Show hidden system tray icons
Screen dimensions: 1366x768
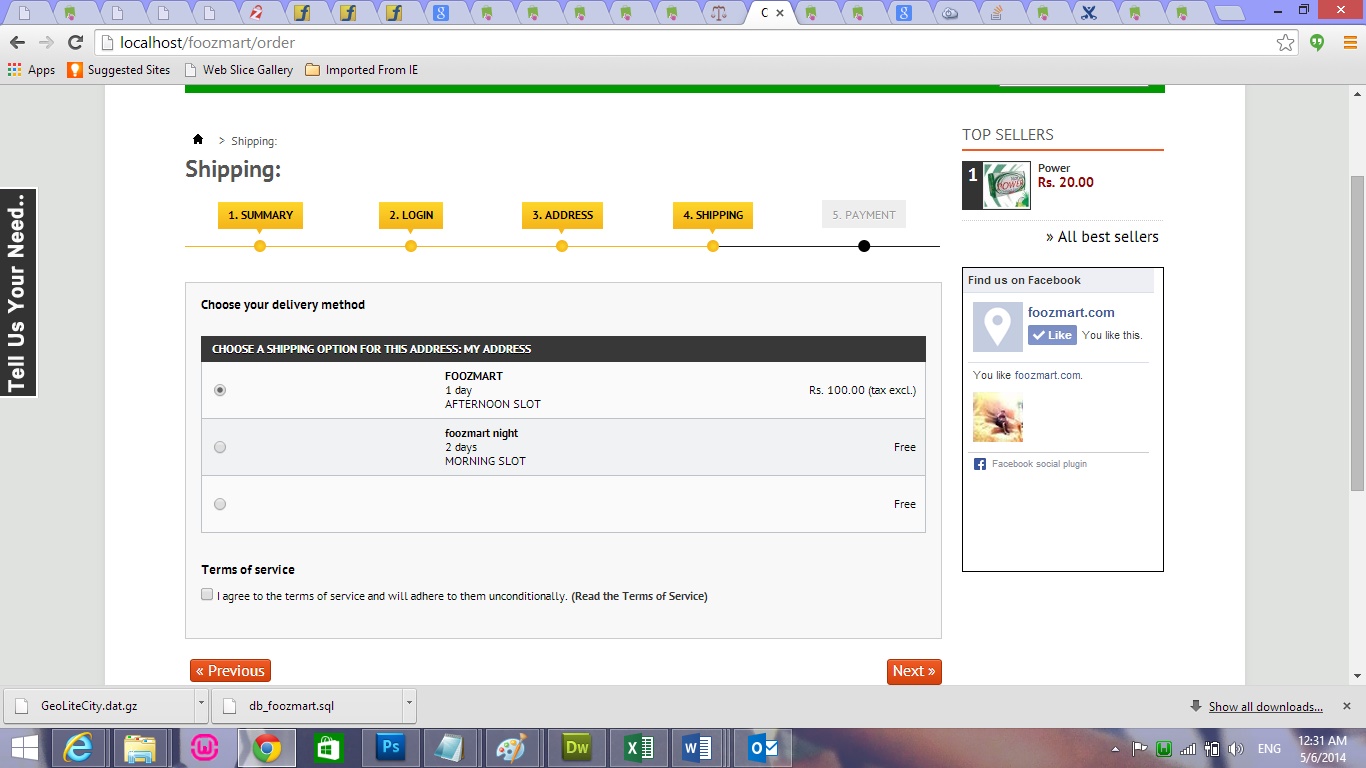(x=1115, y=749)
